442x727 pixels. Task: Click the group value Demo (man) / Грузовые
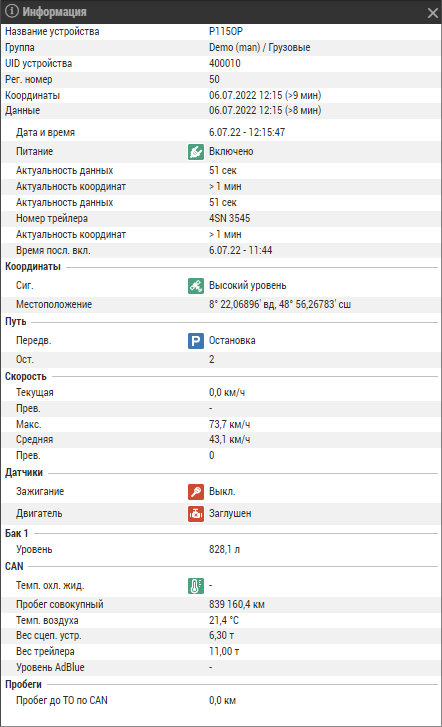click(x=259, y=47)
